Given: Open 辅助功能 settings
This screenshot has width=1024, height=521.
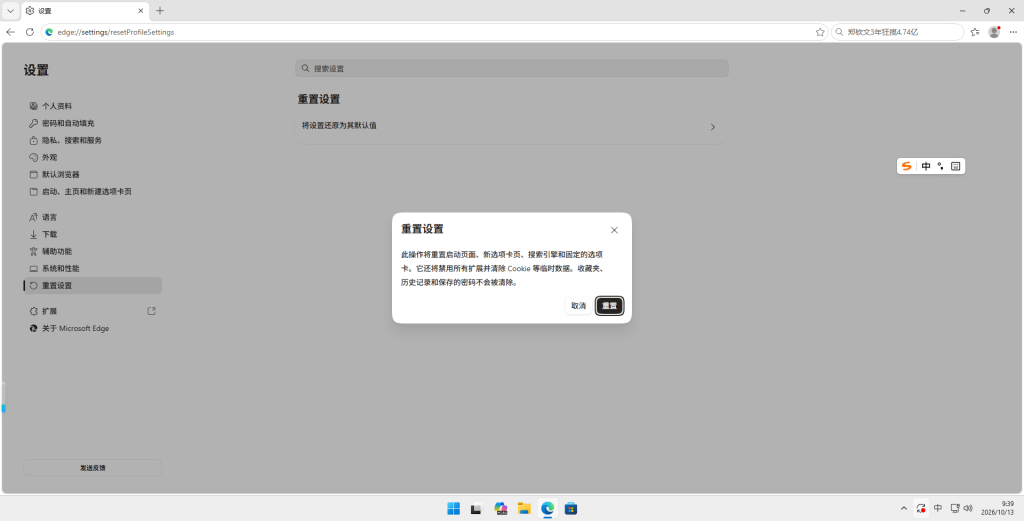Looking at the screenshot, I should 93,251.
